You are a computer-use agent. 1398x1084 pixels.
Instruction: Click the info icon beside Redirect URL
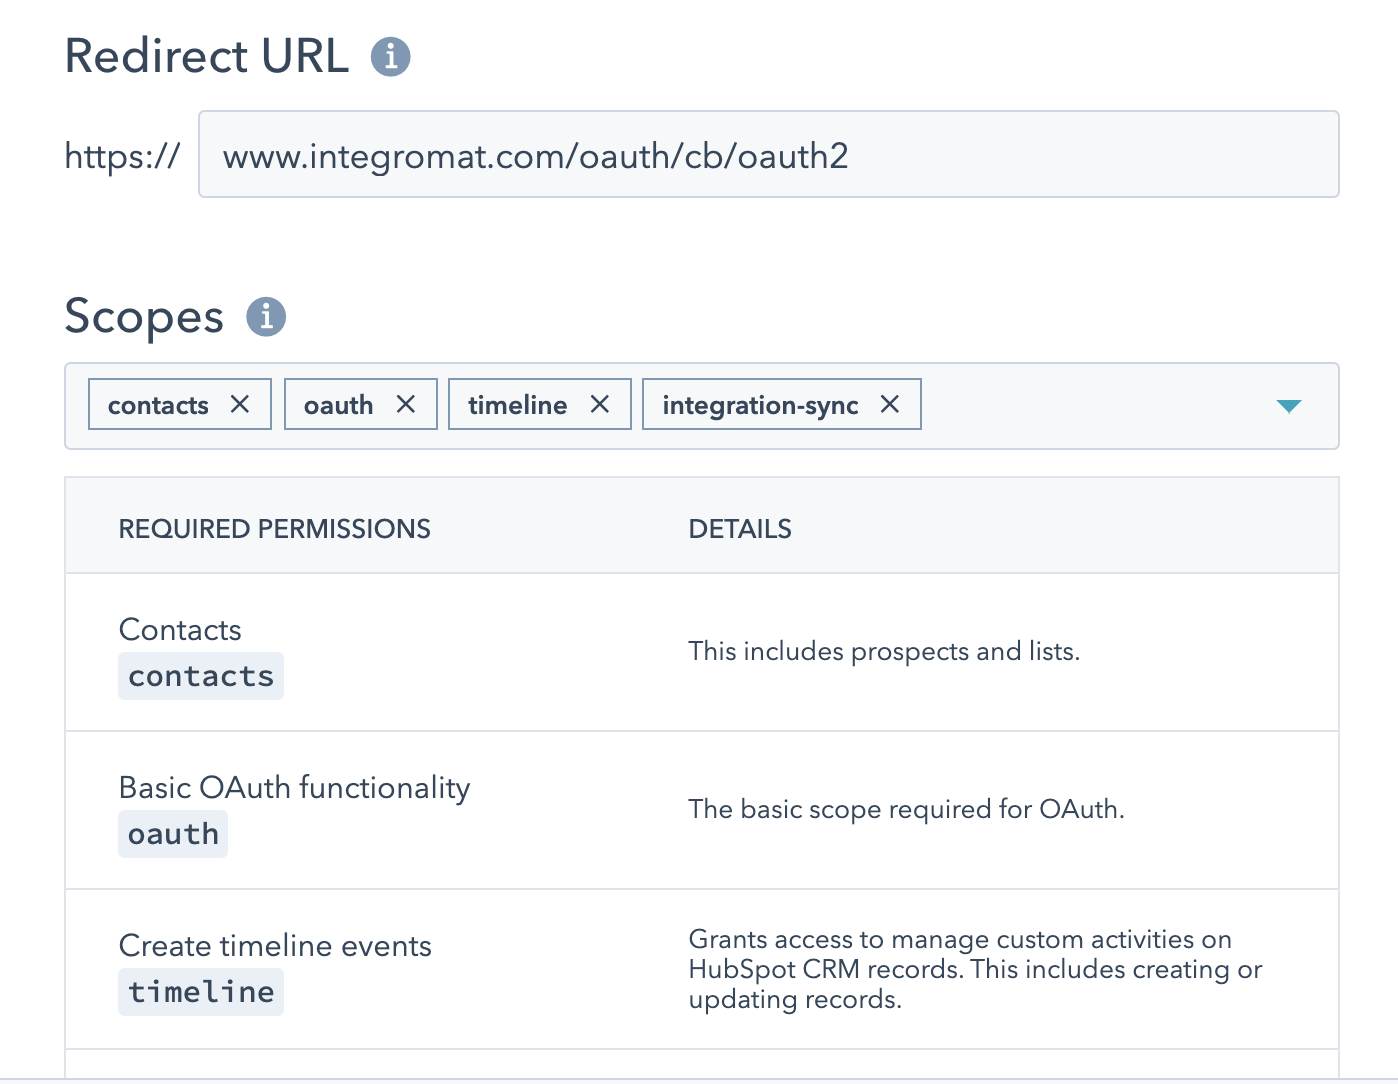(x=389, y=57)
